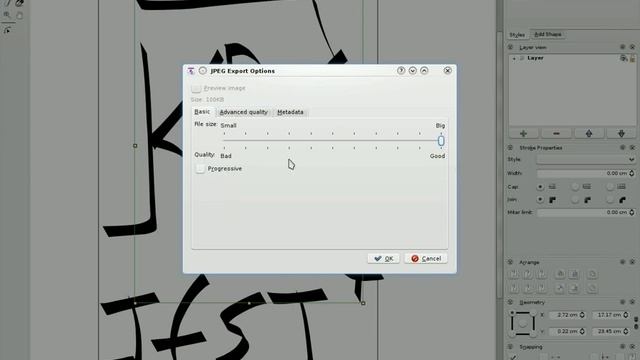Click the Y position field 0.22 cm

pyautogui.click(x=567, y=331)
